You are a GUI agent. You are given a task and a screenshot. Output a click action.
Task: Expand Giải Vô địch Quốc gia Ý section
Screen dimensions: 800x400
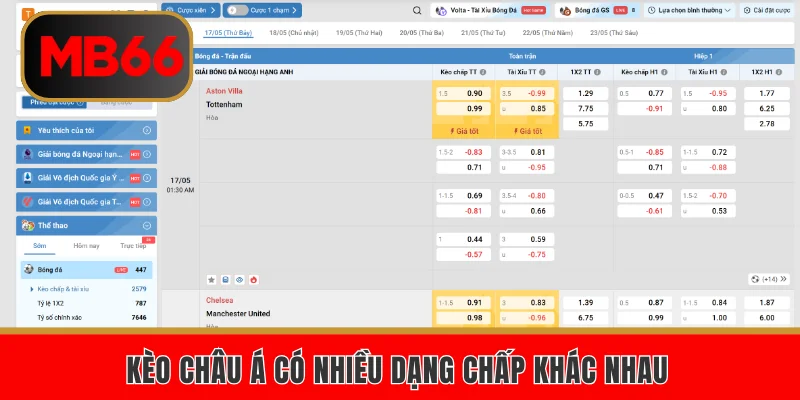click(147, 178)
